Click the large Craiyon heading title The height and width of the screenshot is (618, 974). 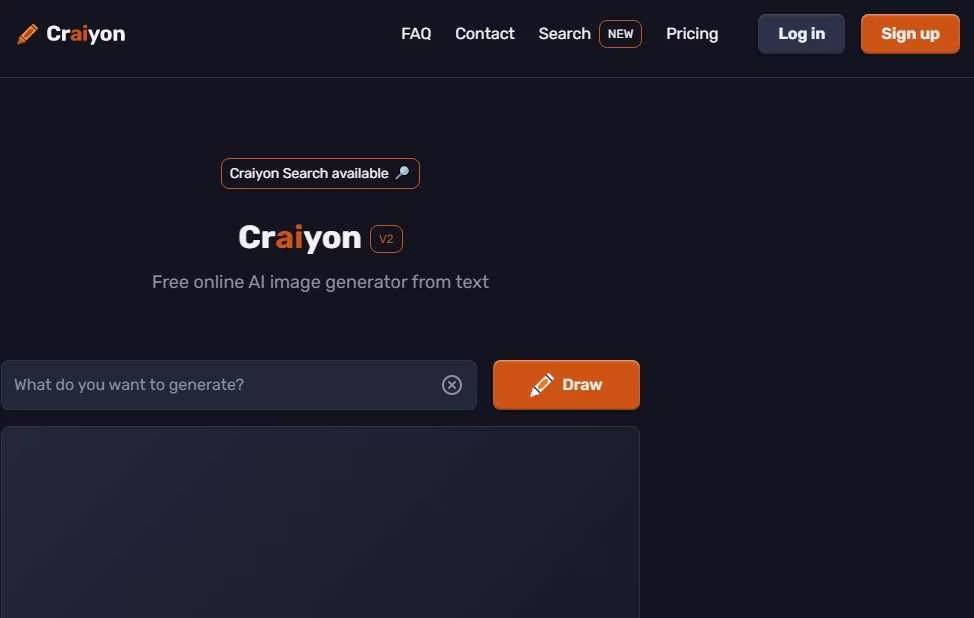(299, 238)
